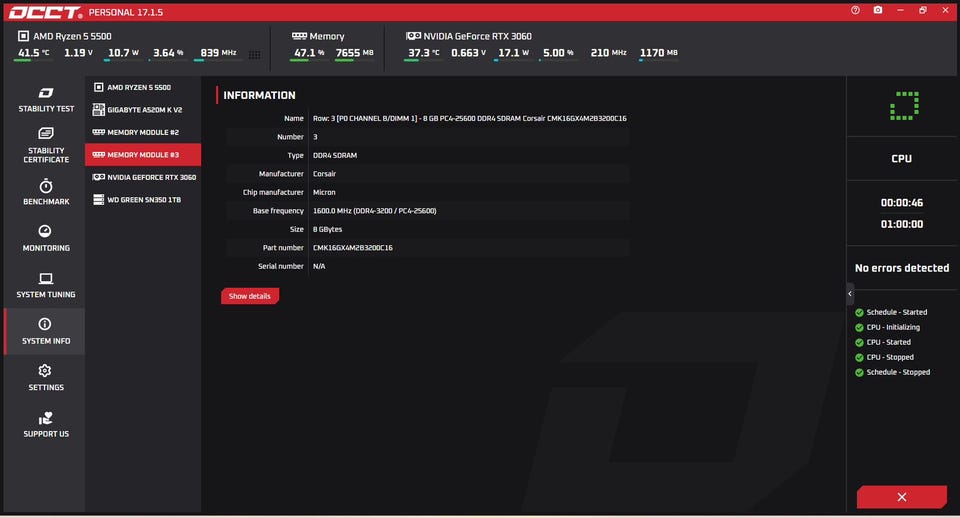This screenshot has height=518, width=960.
Task: Click the CPU chip icon in header
Action: coord(23,36)
